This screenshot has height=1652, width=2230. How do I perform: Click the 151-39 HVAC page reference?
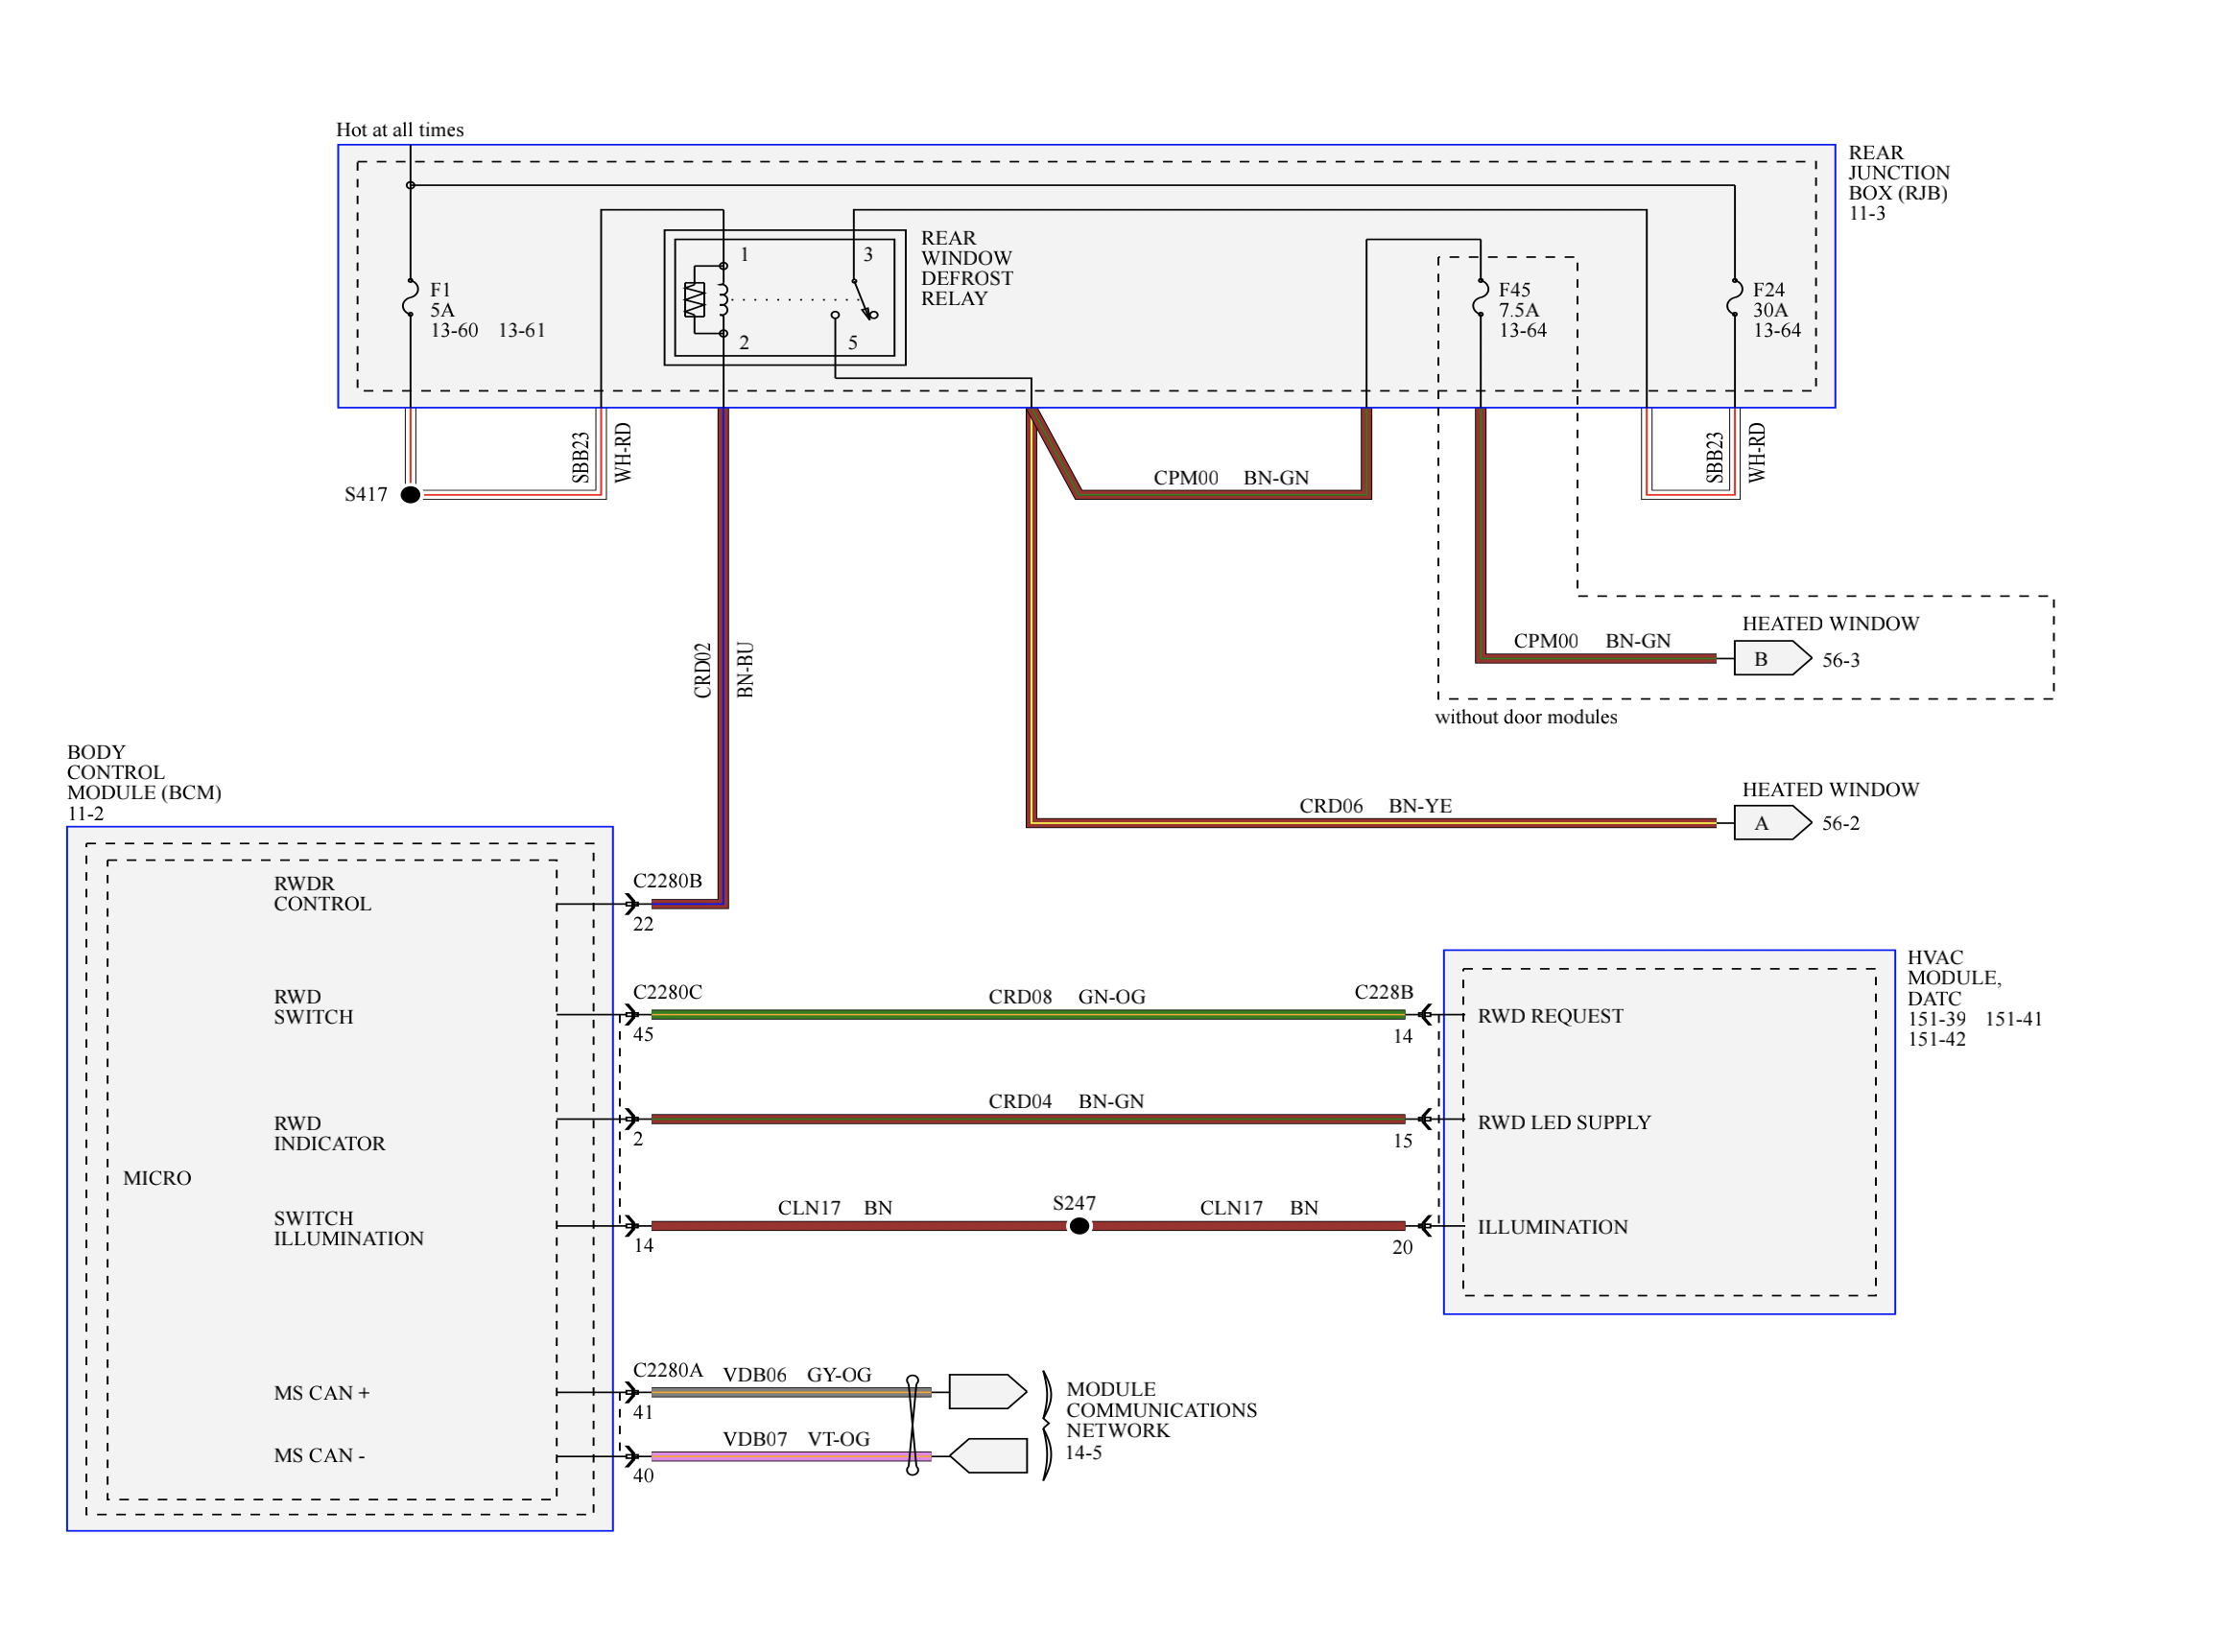point(1936,1019)
